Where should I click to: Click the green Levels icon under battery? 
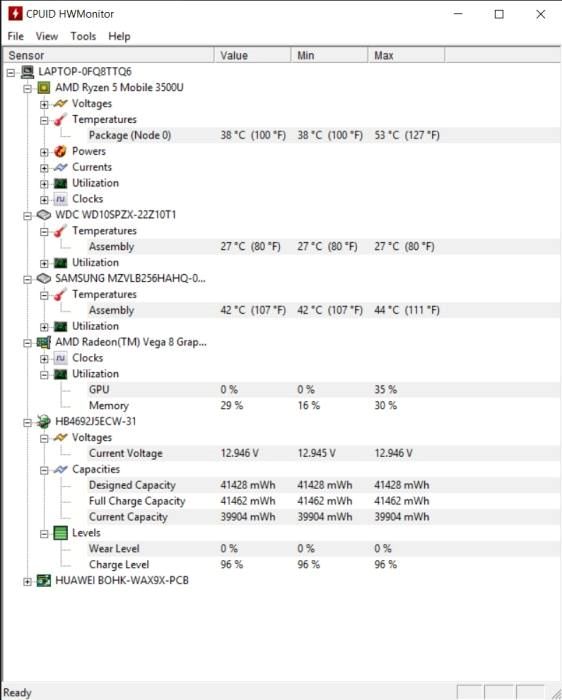click(60, 533)
